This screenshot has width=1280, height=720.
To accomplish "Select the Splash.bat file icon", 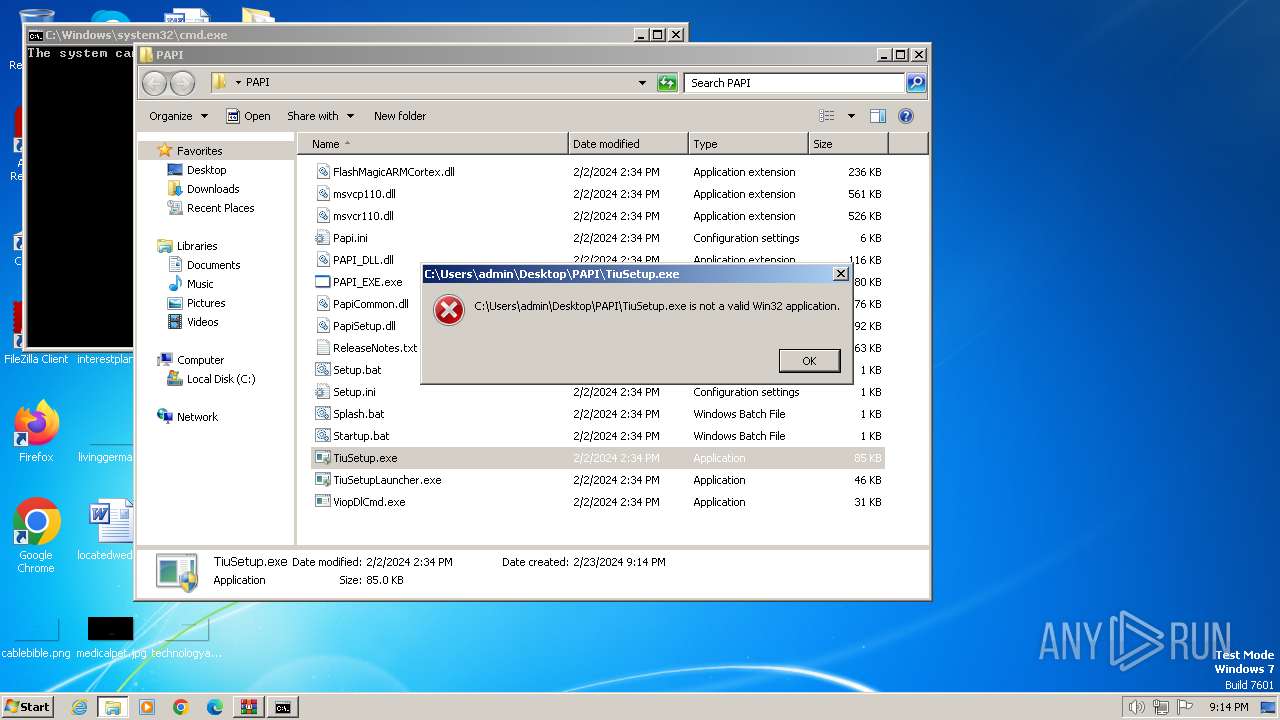I will pos(323,414).
